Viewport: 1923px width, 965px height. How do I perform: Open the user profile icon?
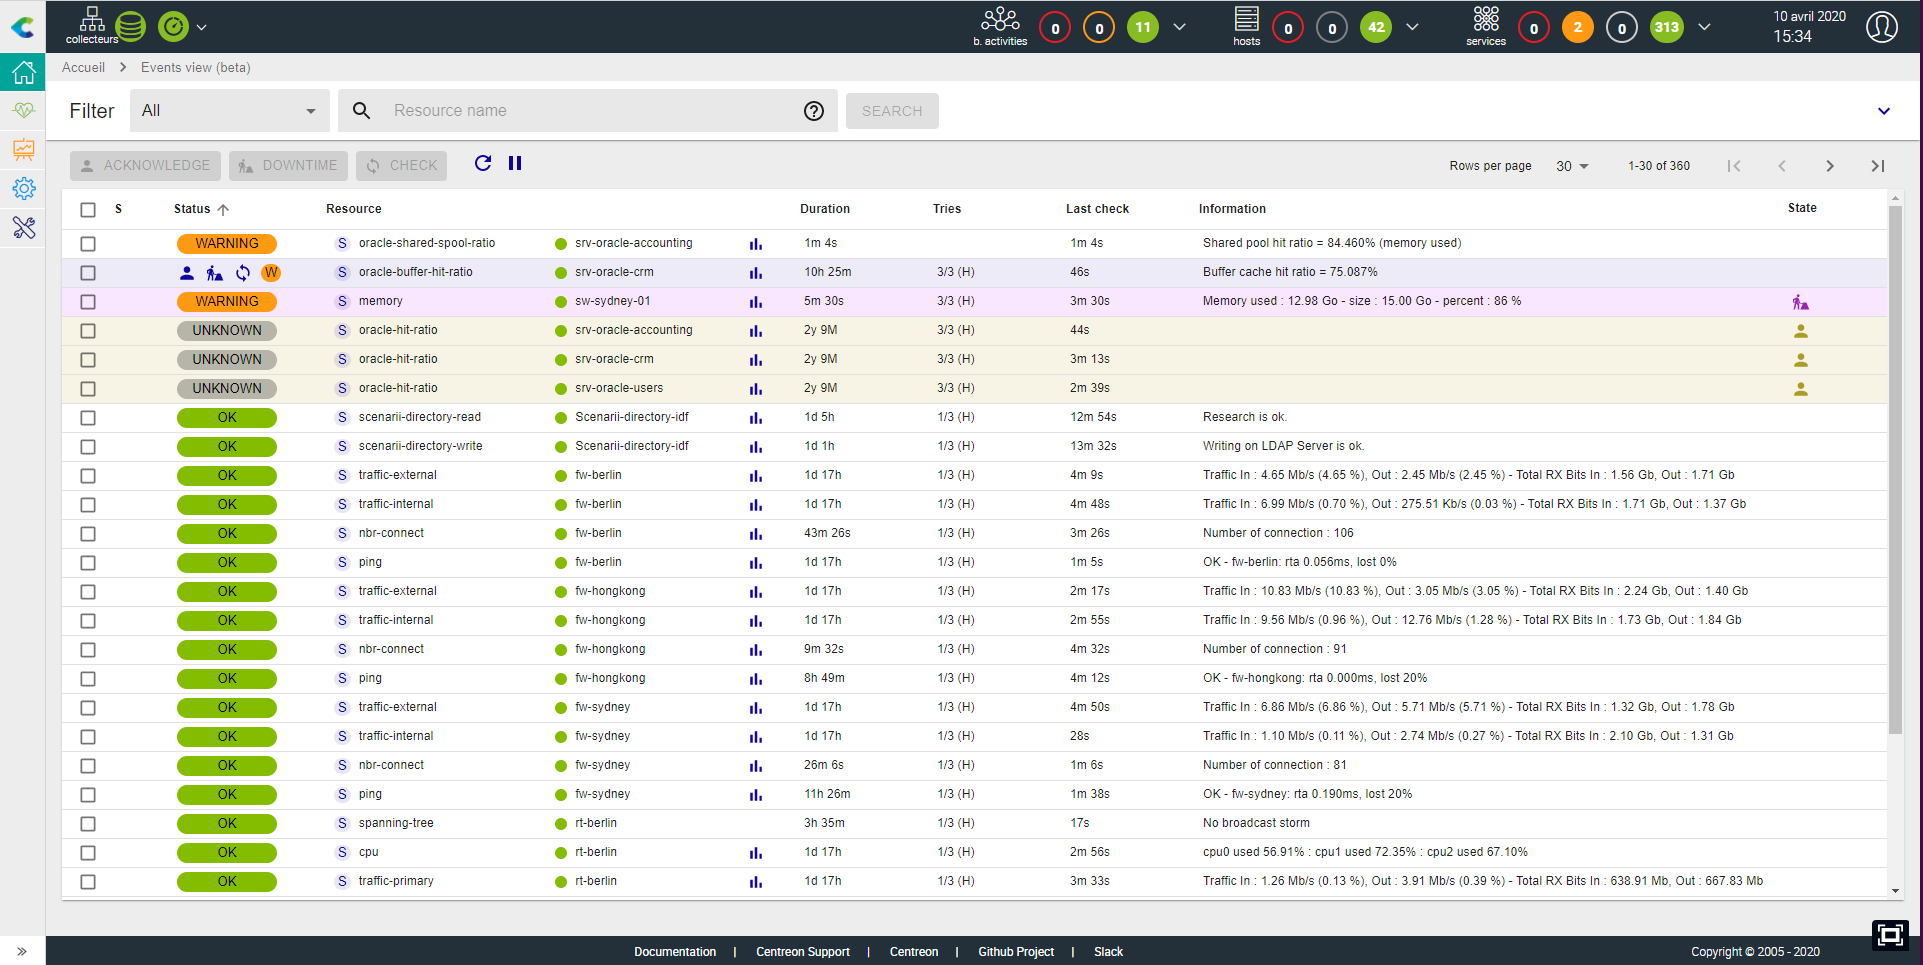coord(1882,27)
